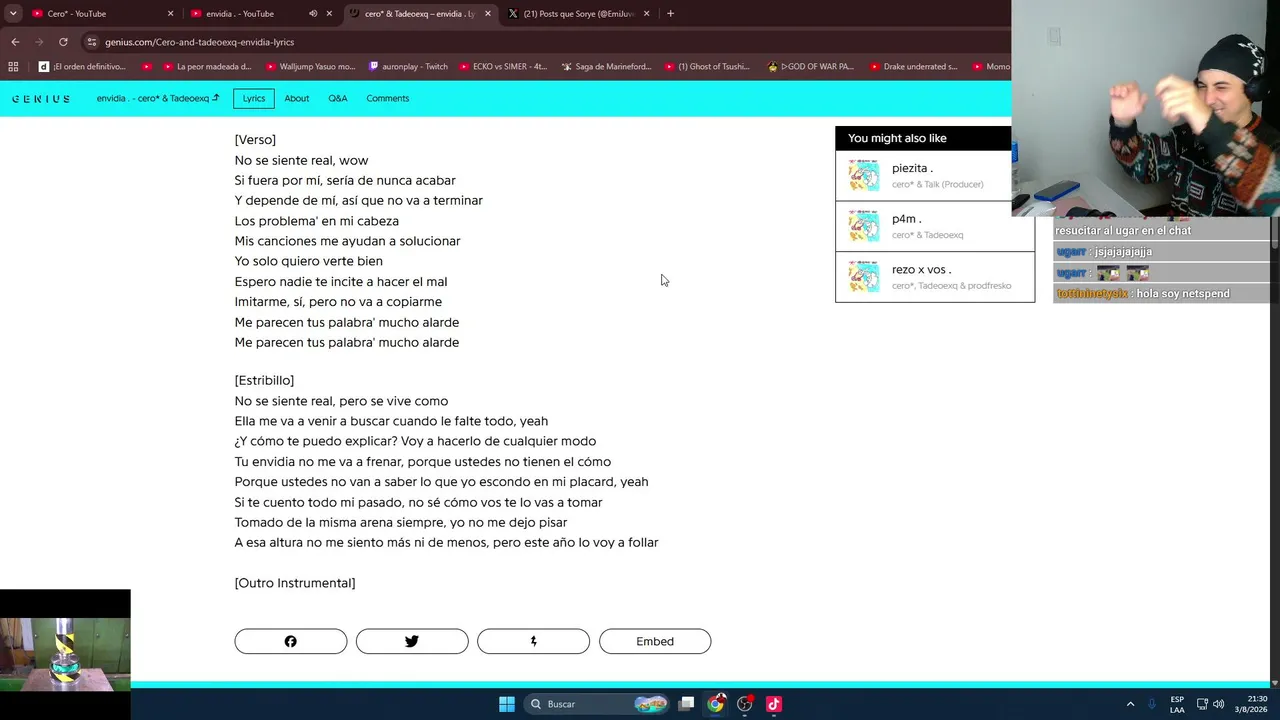
Task: Open the Q&A section
Action: pyautogui.click(x=338, y=98)
